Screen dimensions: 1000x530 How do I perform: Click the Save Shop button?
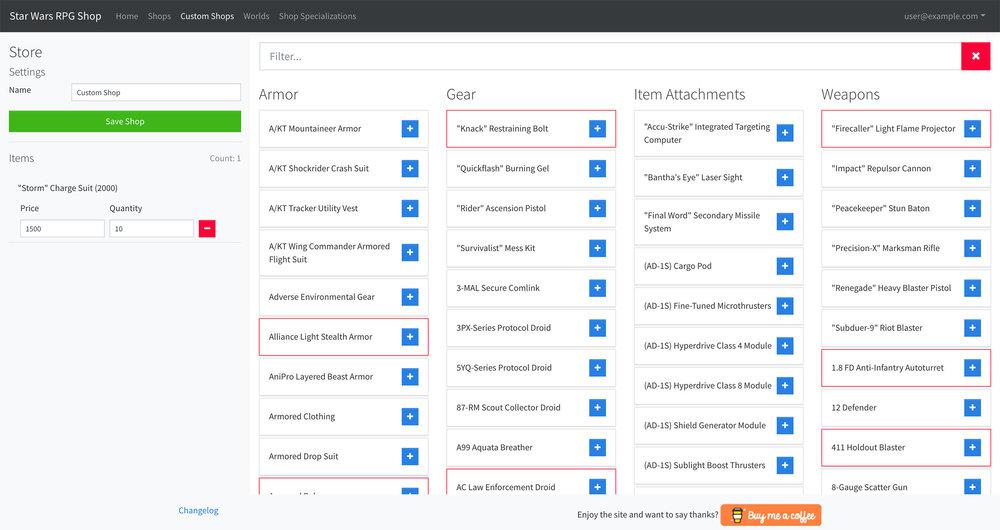coord(125,122)
